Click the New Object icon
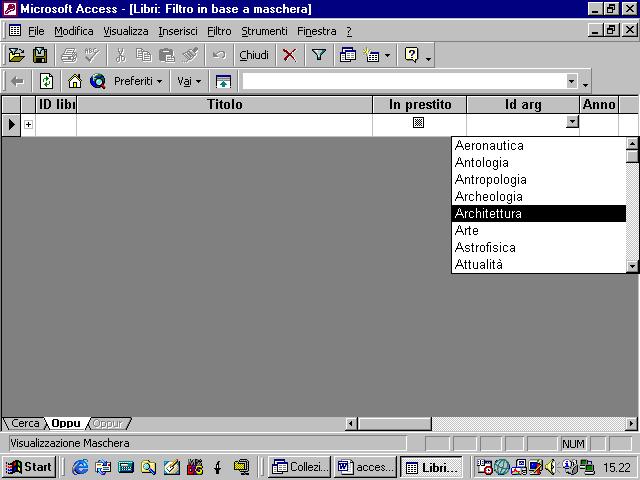Image resolution: width=640 pixels, height=480 pixels. coord(372,55)
